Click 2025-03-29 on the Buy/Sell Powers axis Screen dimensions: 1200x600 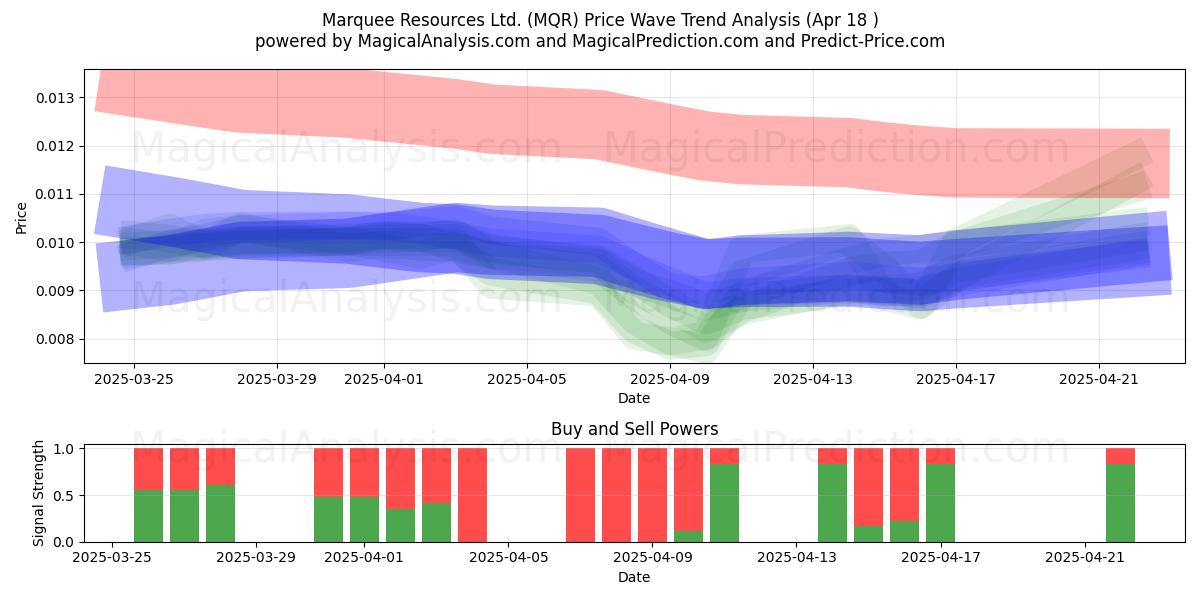point(257,558)
